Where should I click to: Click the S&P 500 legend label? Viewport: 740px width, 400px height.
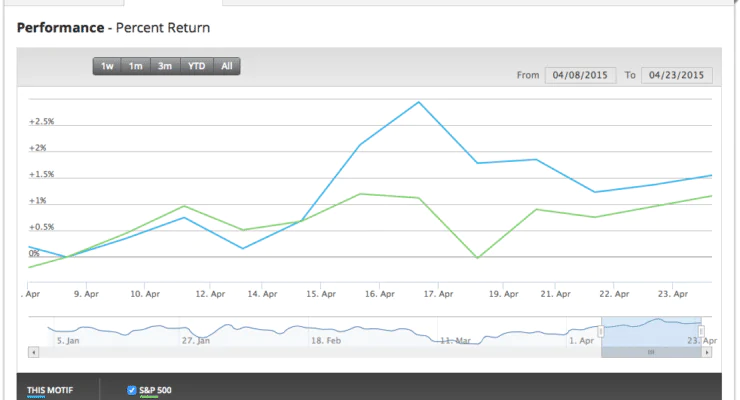(x=155, y=390)
